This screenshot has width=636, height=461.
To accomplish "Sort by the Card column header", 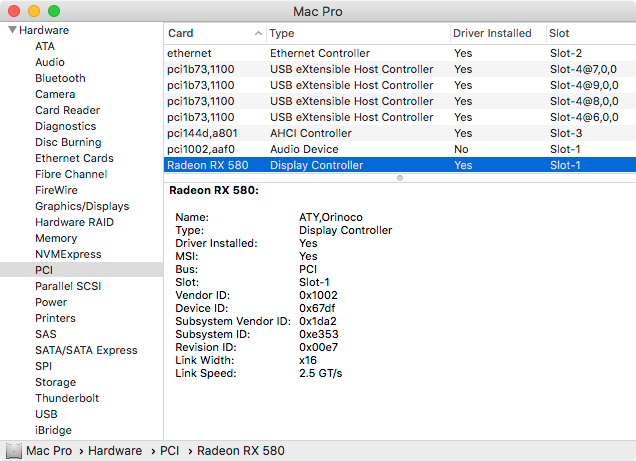I will coord(215,33).
